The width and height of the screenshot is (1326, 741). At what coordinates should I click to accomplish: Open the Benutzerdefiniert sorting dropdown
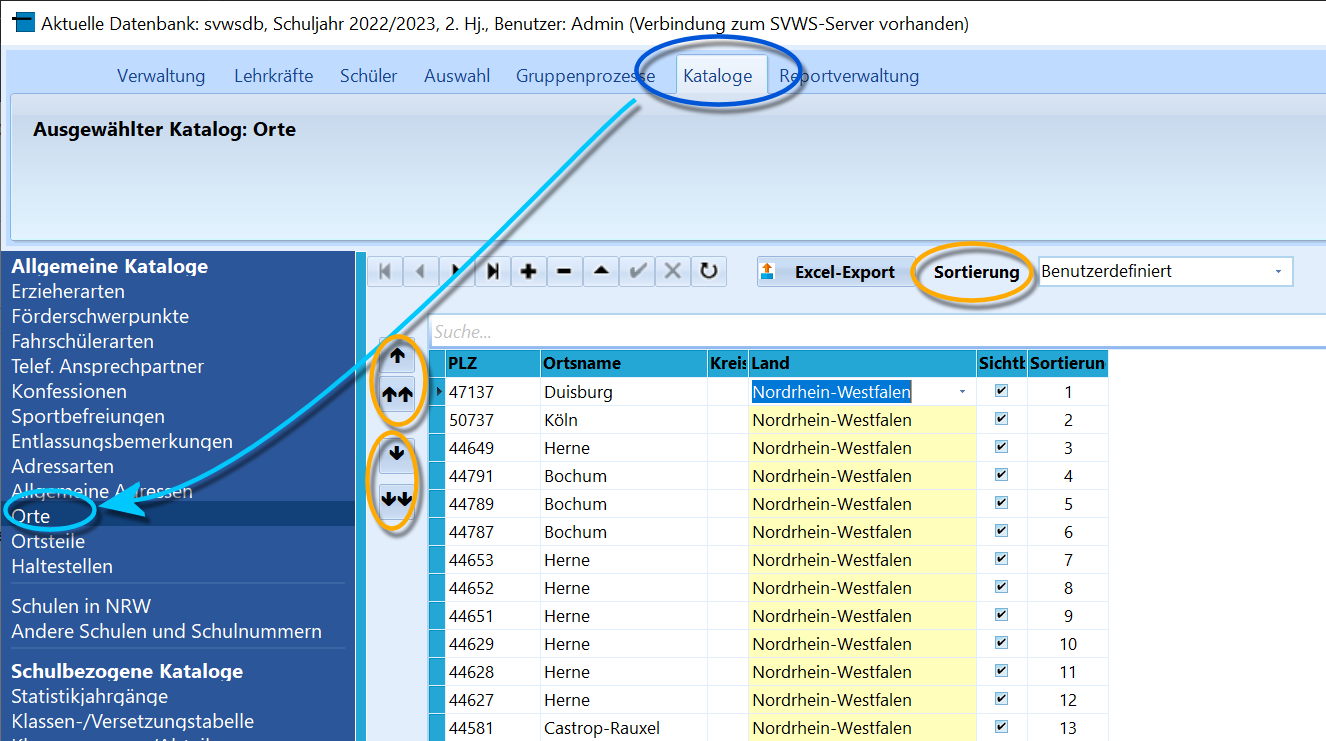coord(1166,272)
